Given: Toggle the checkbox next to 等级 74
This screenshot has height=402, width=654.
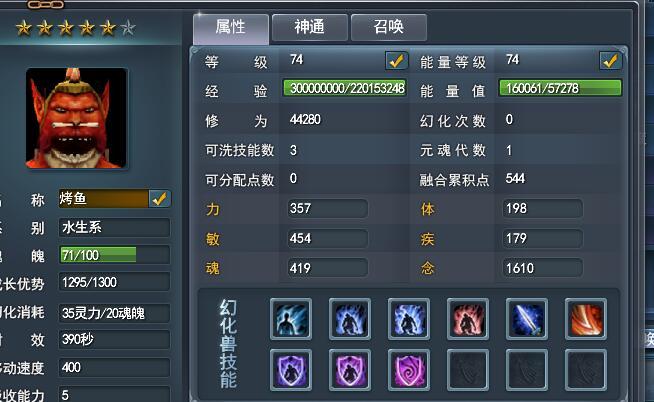Looking at the screenshot, I should point(396,61).
